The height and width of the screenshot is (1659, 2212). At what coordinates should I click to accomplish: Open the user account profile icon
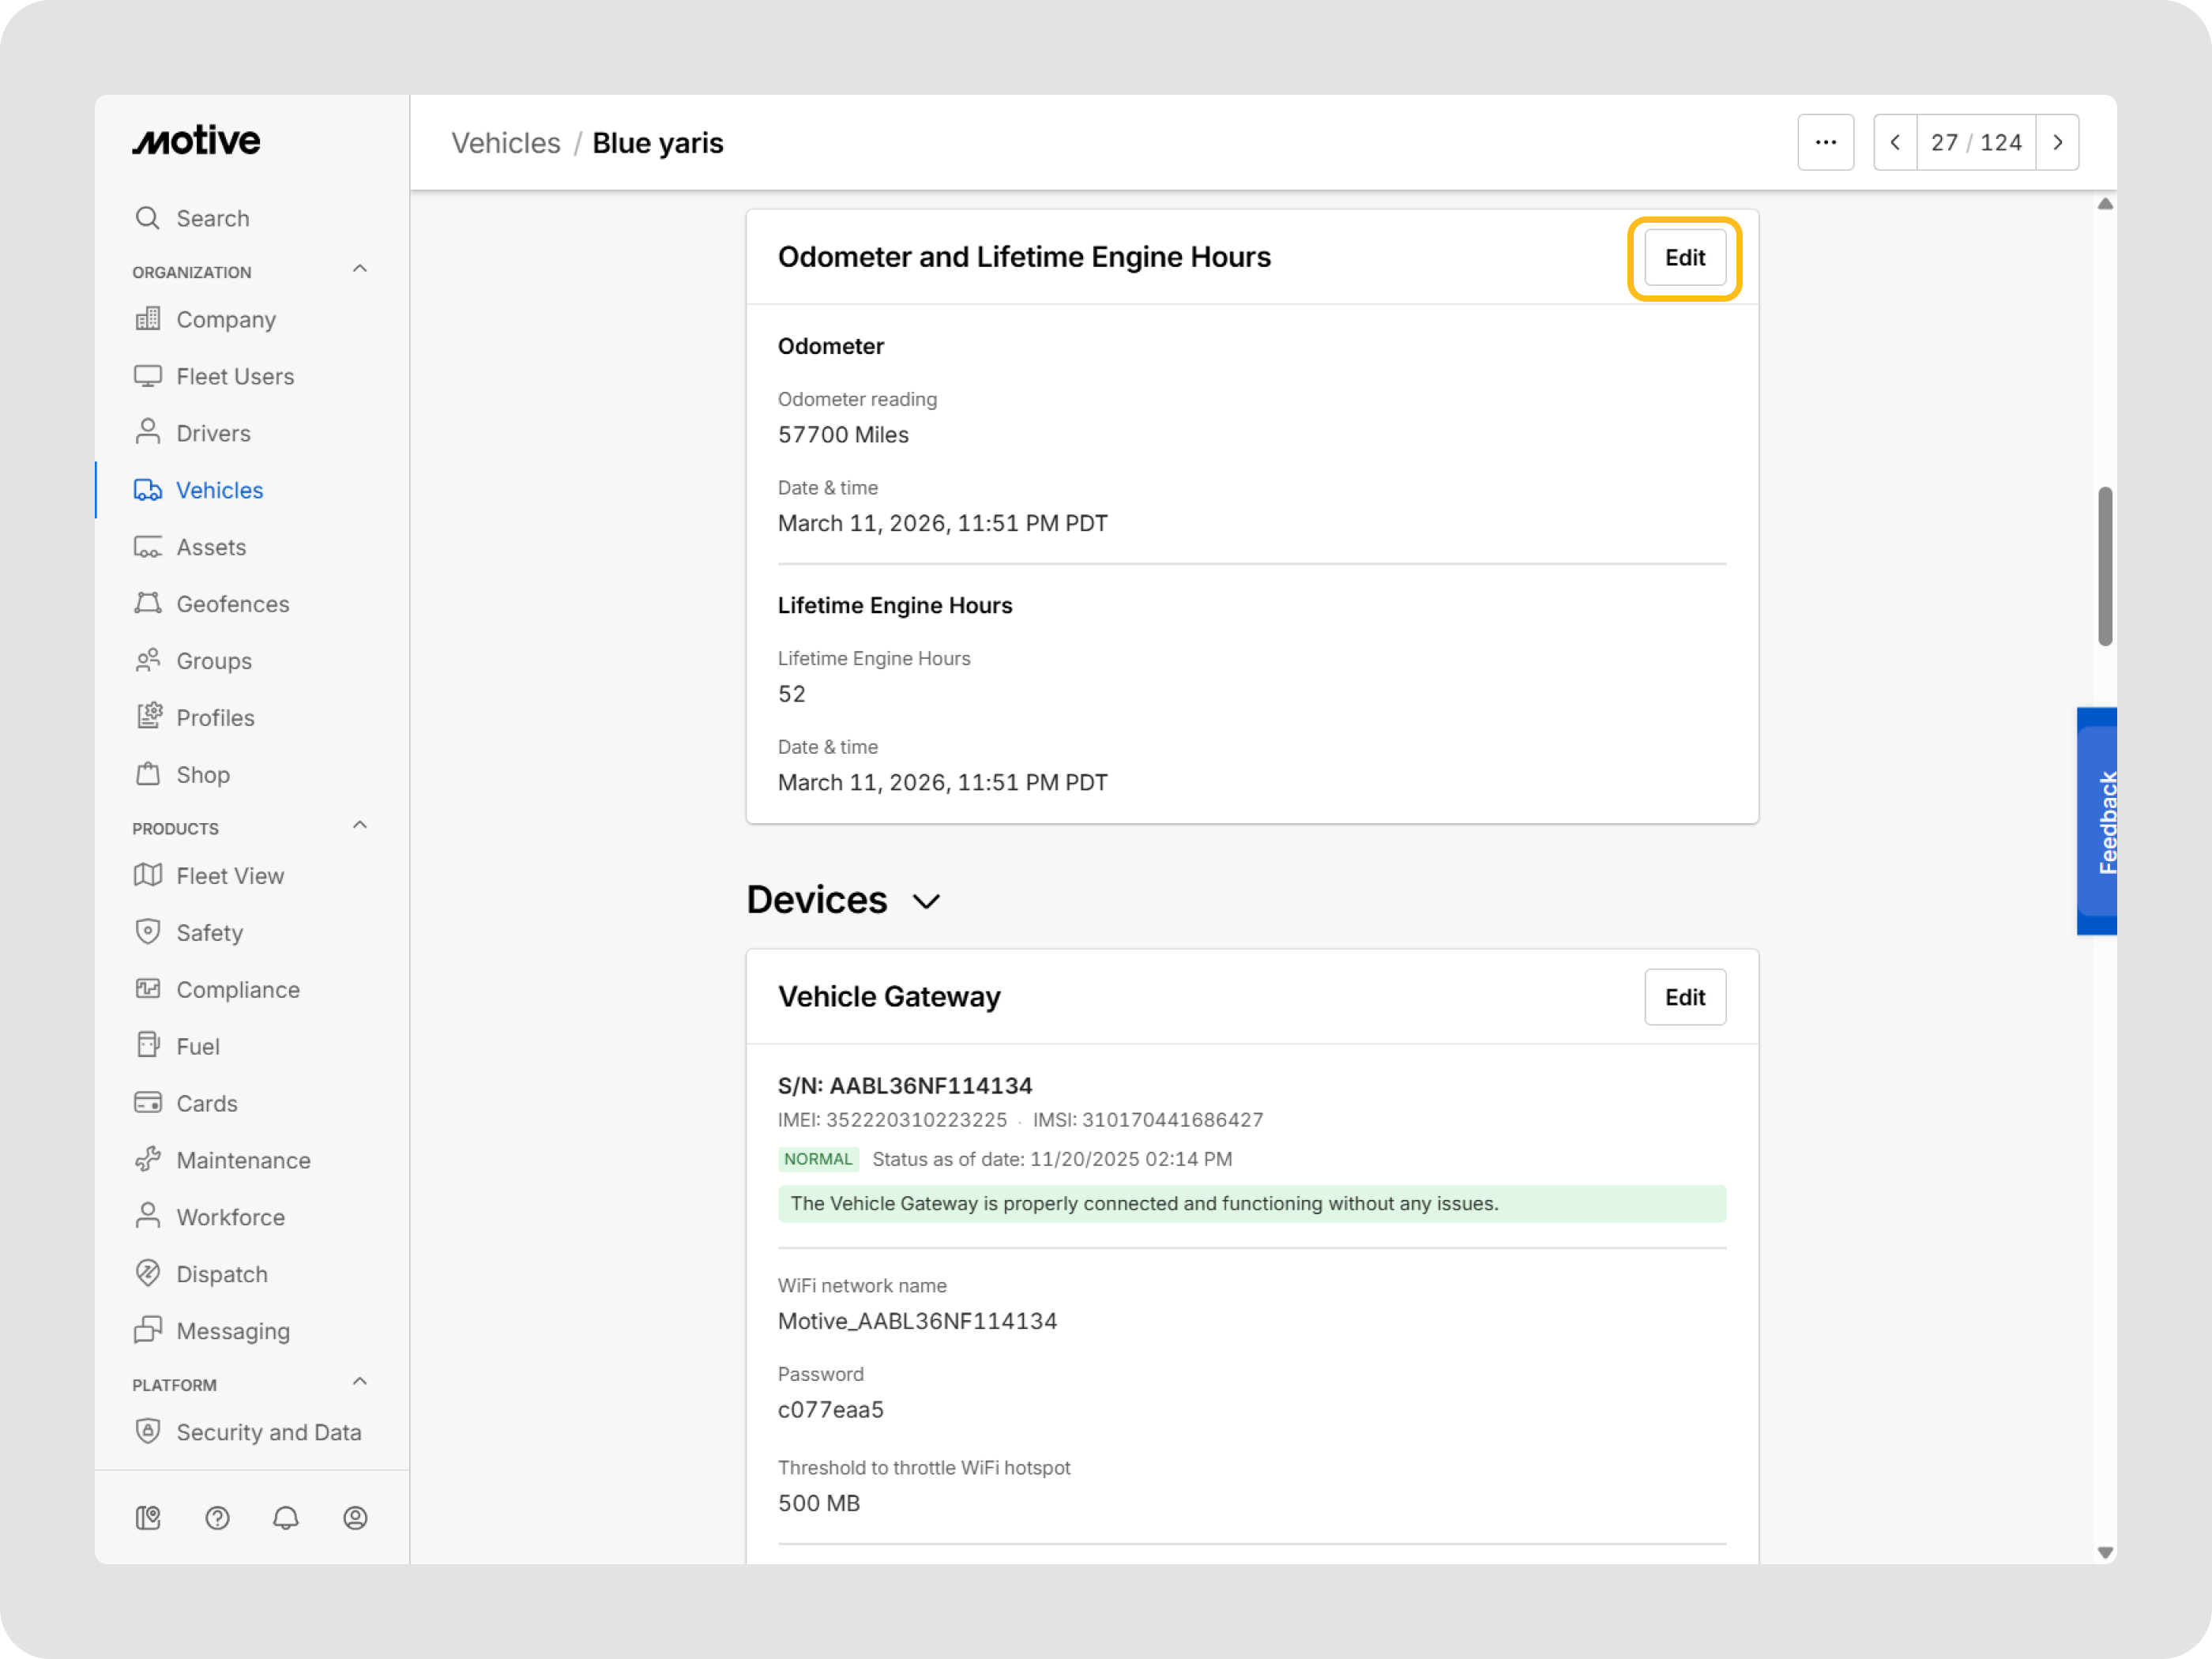click(355, 1518)
